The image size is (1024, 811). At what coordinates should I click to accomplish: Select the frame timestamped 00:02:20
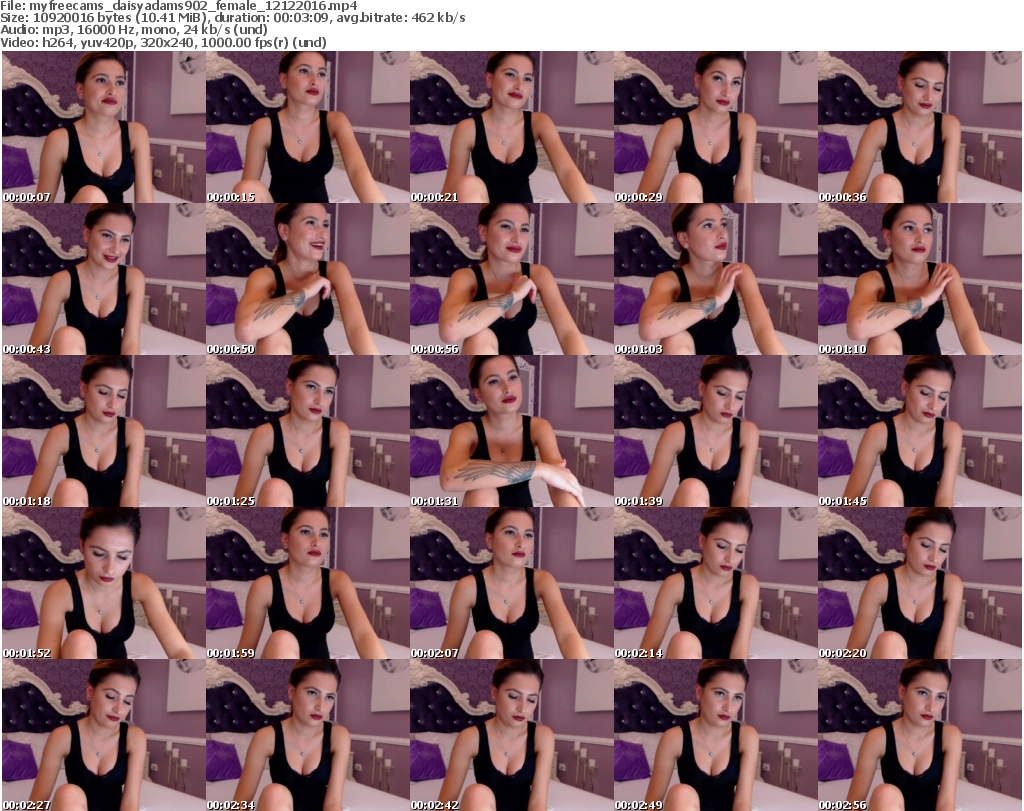pyautogui.click(x=920, y=583)
